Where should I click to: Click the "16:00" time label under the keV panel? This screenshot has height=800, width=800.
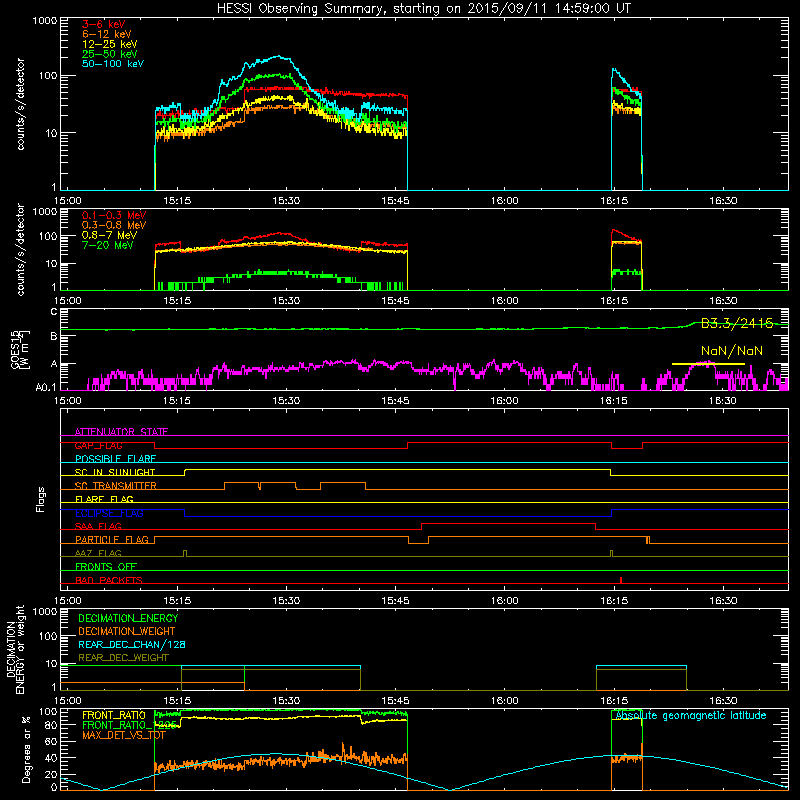pos(505,201)
